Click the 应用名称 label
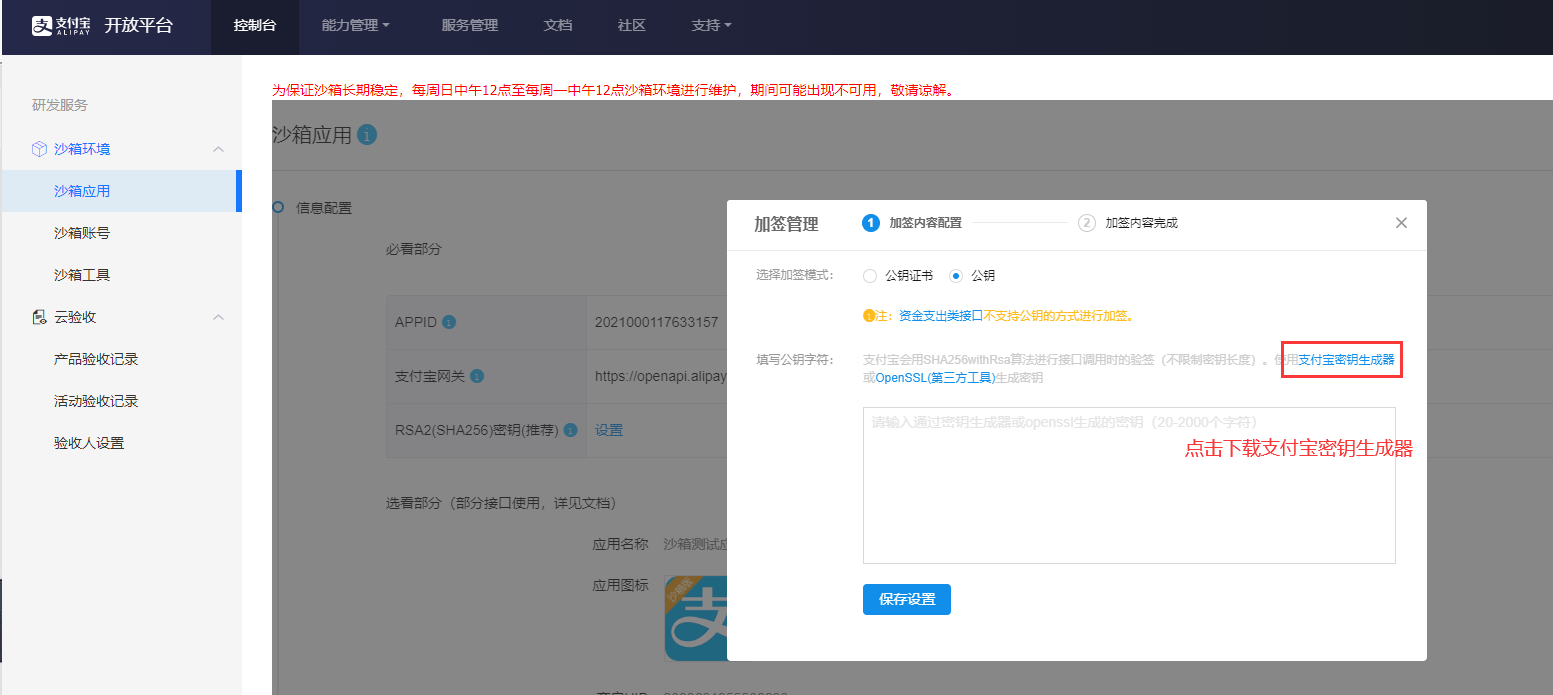This screenshot has height=695, width=1553. tap(621, 545)
